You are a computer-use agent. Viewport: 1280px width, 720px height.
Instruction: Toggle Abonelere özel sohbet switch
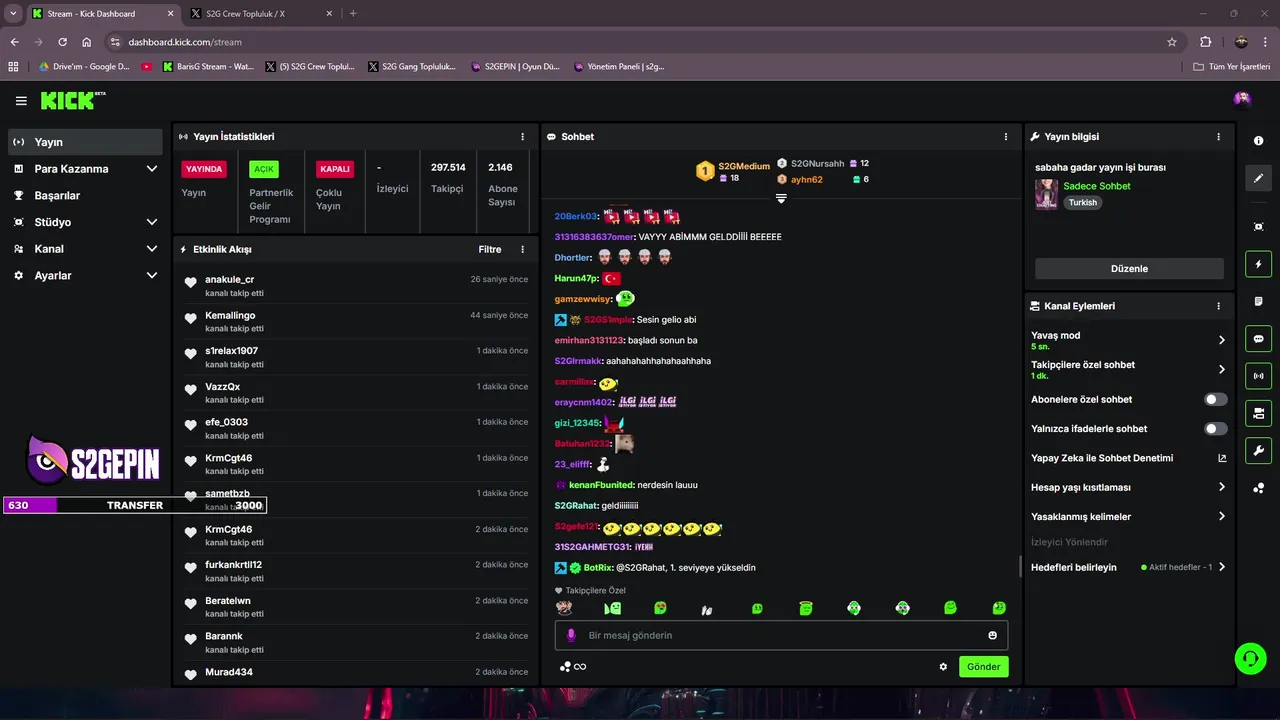pos(1215,399)
